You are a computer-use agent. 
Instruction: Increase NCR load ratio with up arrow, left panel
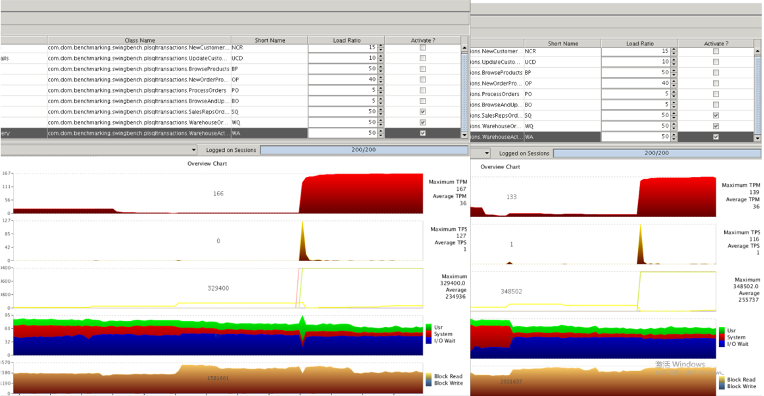tap(381, 46)
